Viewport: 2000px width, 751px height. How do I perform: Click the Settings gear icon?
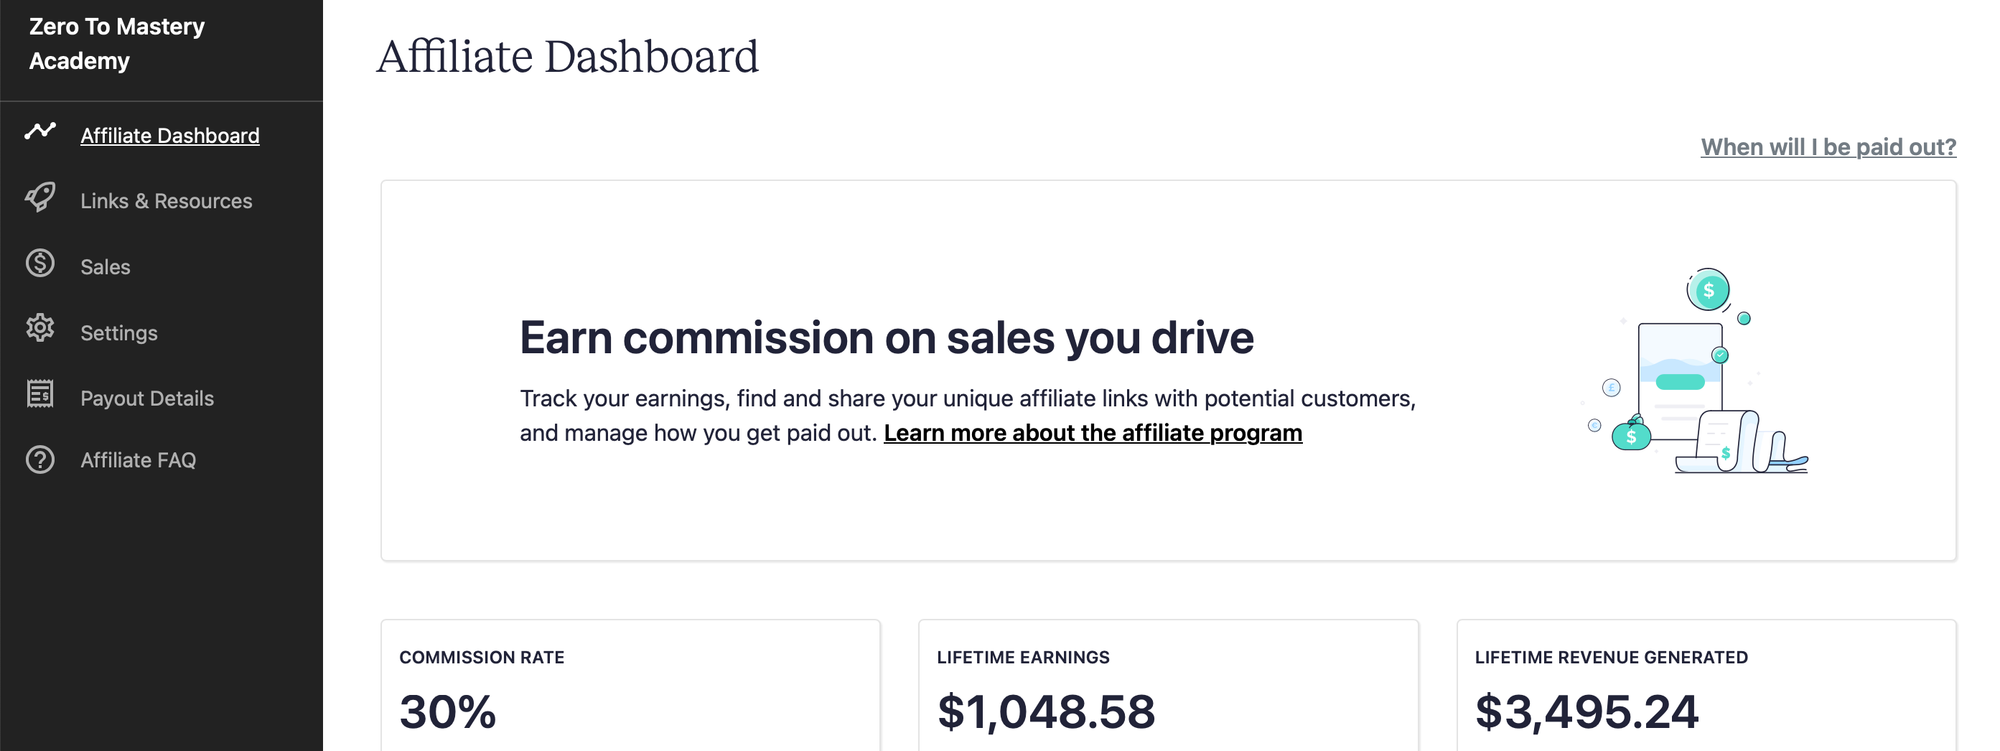click(40, 328)
